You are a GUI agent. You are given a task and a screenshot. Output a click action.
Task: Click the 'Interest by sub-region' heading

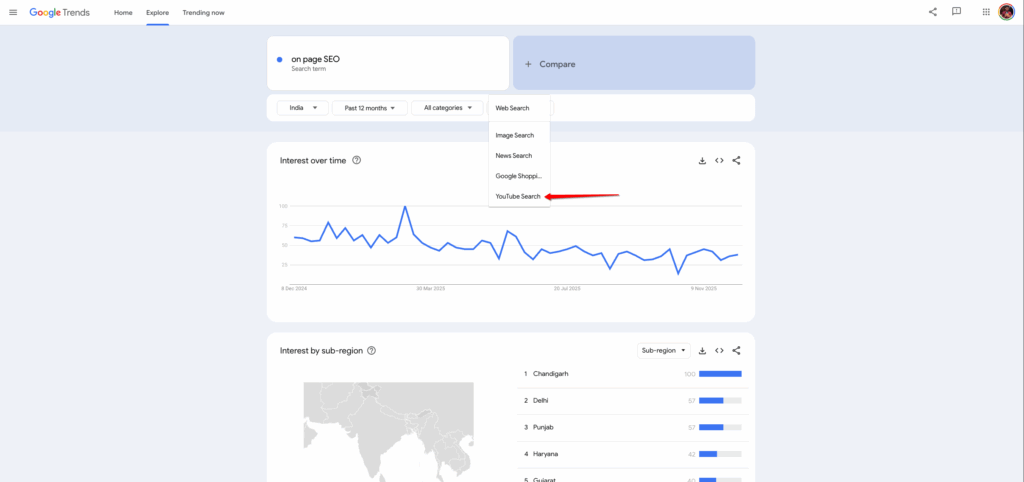[x=321, y=351]
